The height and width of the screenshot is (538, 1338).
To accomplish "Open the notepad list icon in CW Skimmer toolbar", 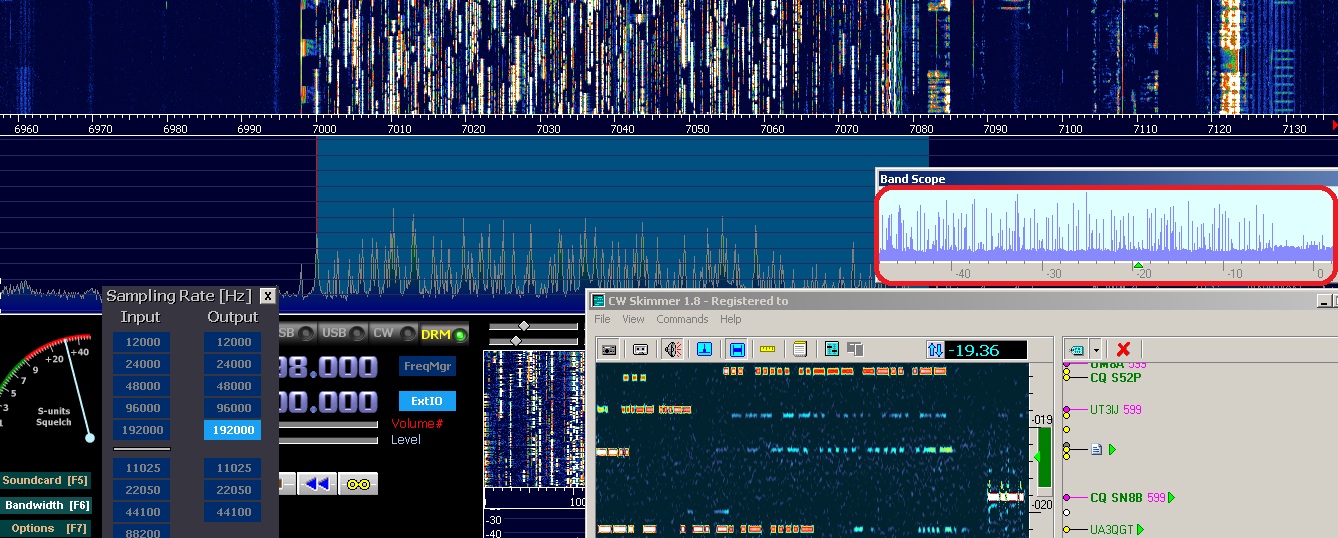I will pos(800,349).
